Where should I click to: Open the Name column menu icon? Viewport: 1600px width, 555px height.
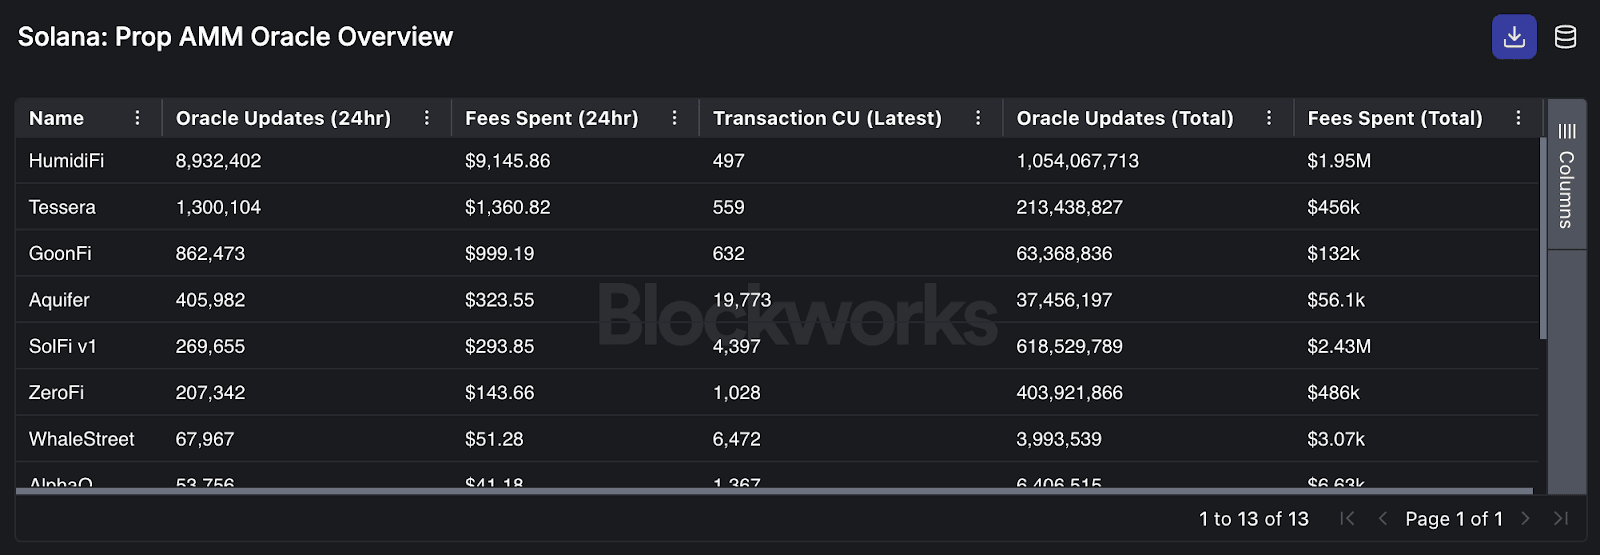[x=138, y=118]
